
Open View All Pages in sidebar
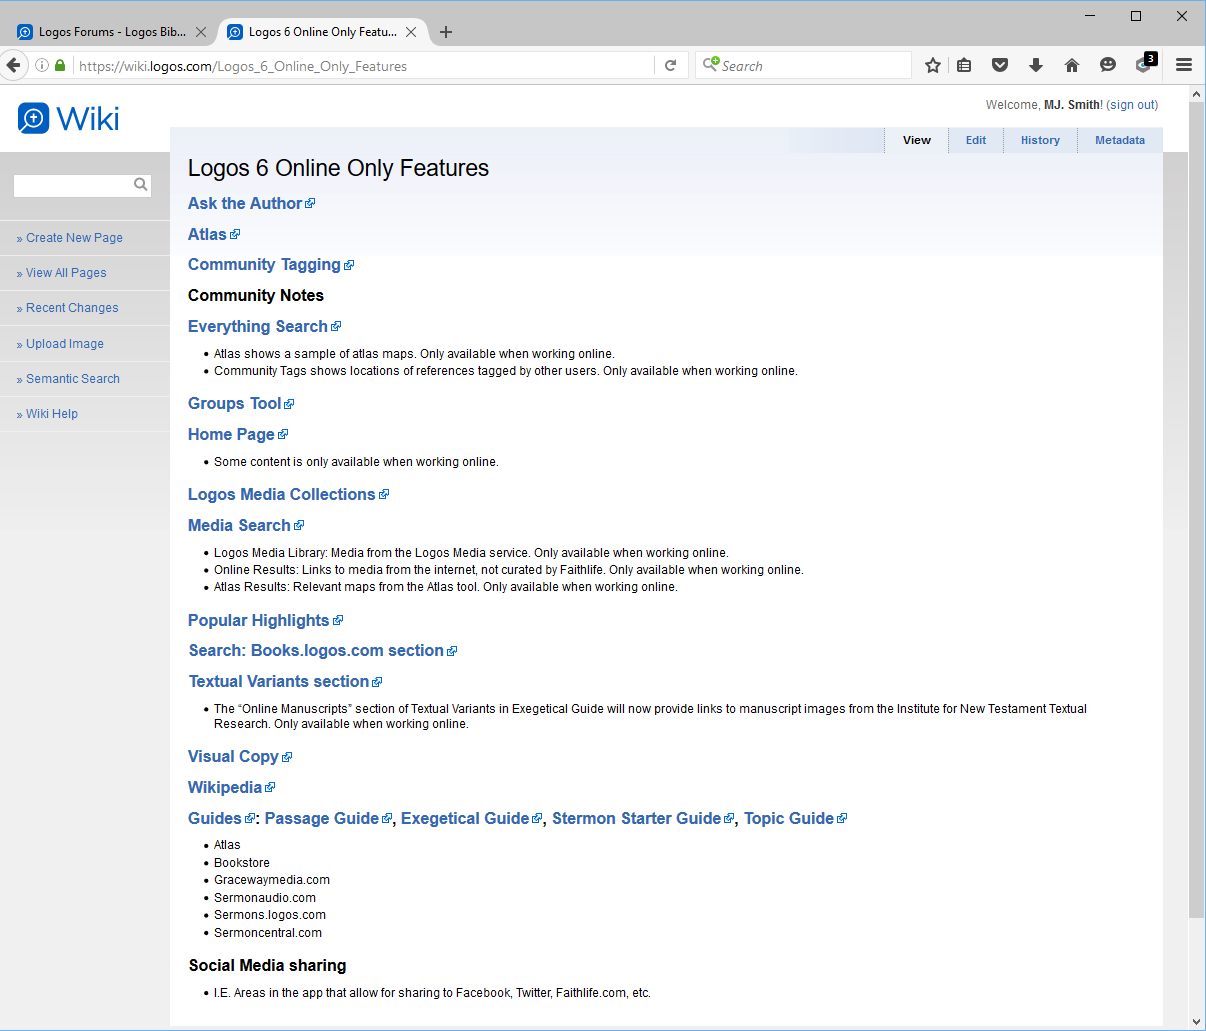(x=66, y=273)
